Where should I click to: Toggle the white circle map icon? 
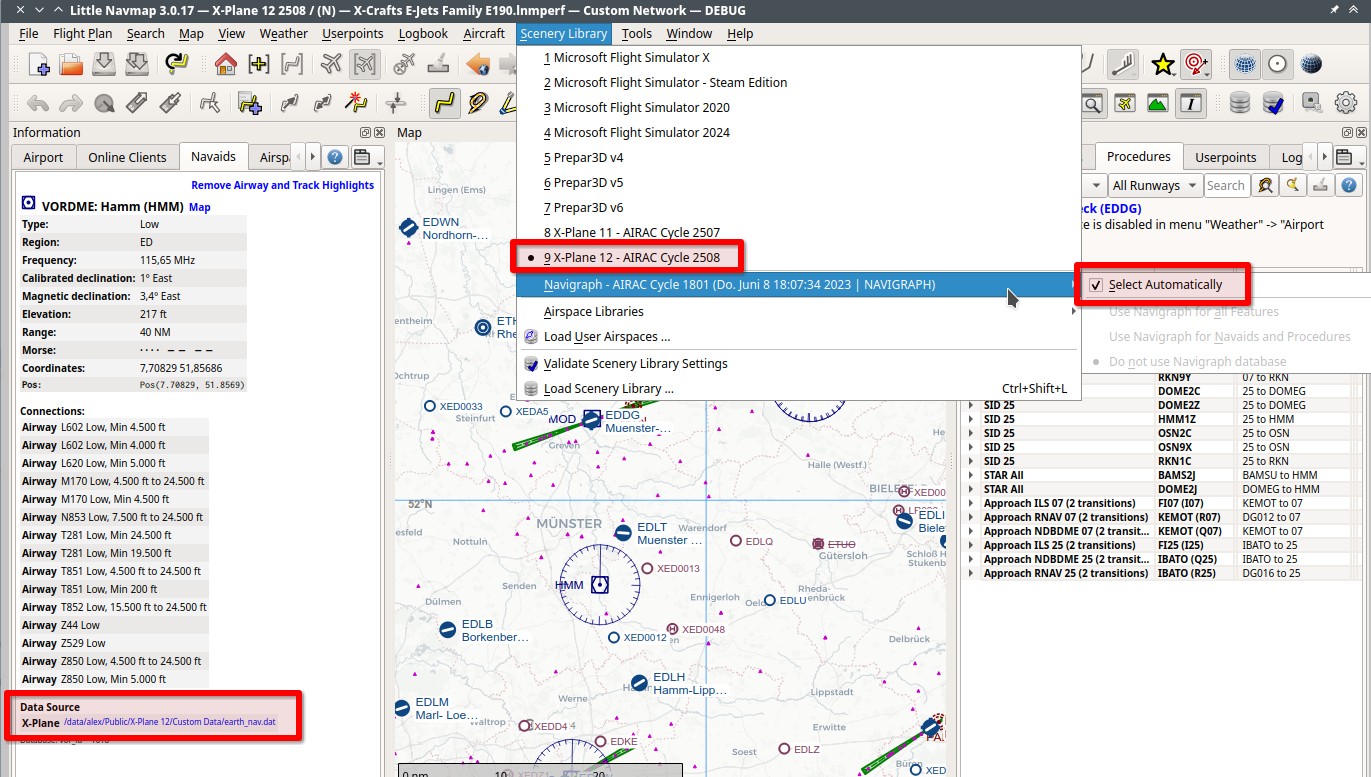(x=1277, y=65)
